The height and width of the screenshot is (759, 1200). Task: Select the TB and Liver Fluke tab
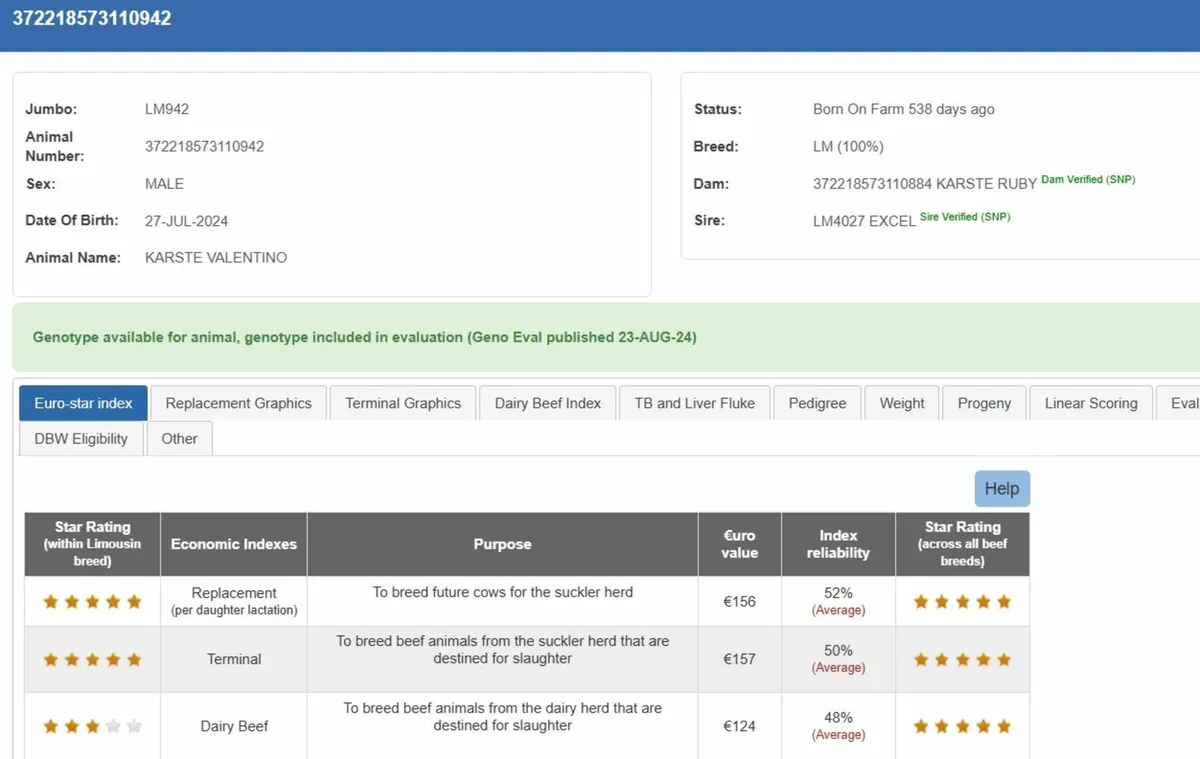(694, 403)
